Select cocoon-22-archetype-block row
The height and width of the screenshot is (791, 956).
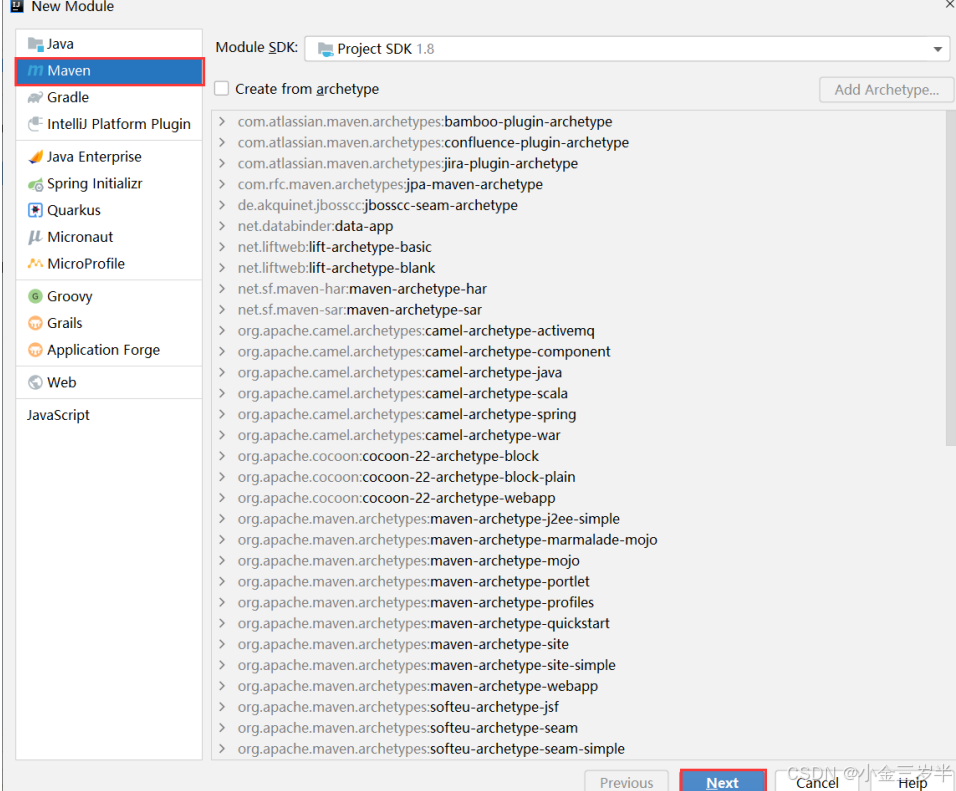[x=579, y=456]
